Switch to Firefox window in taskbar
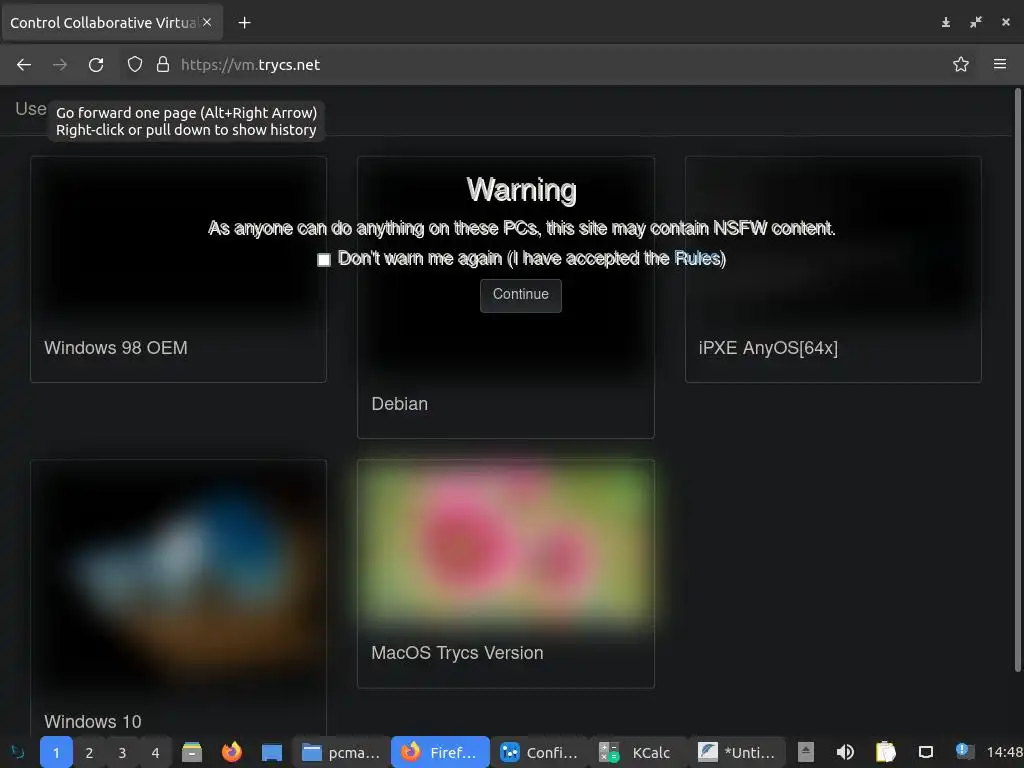The image size is (1024, 768). (x=440, y=752)
